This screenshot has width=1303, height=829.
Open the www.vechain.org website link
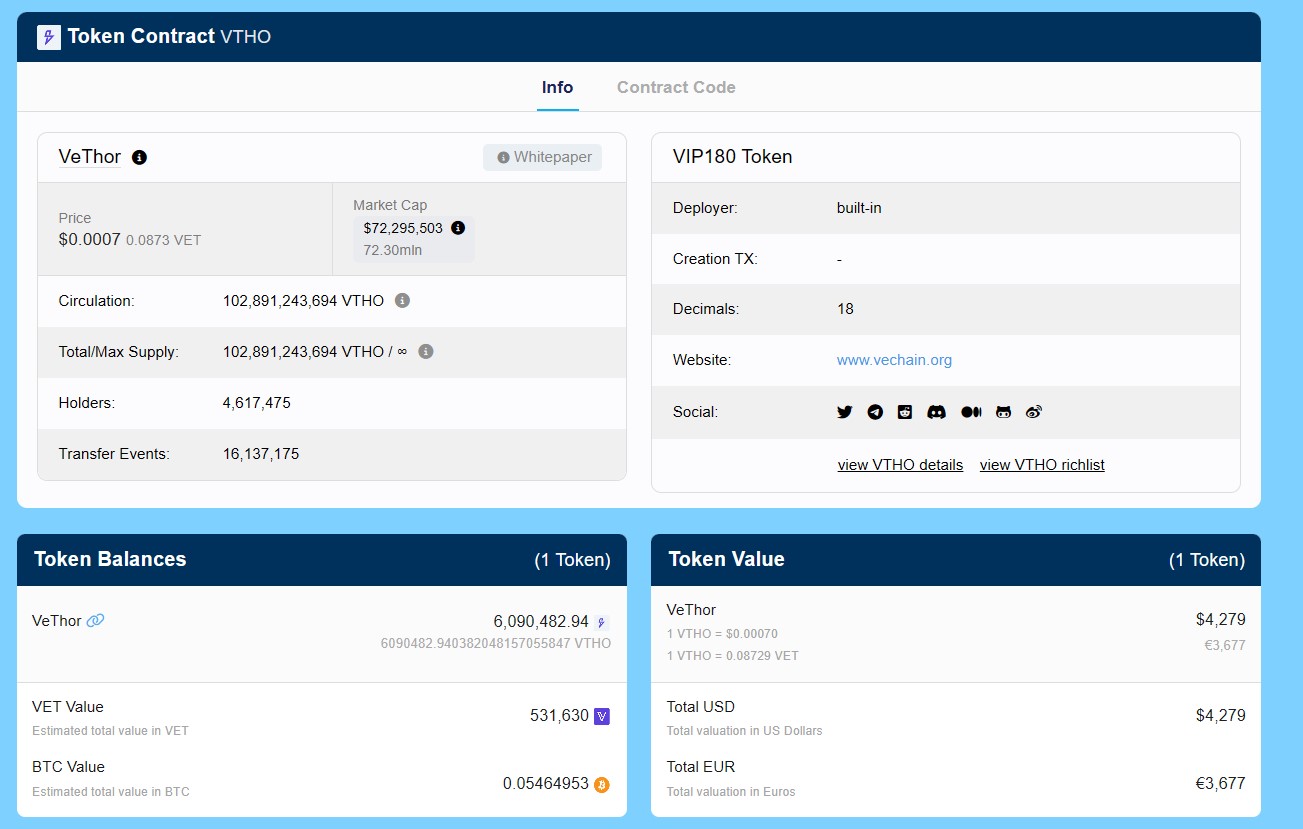tap(894, 360)
